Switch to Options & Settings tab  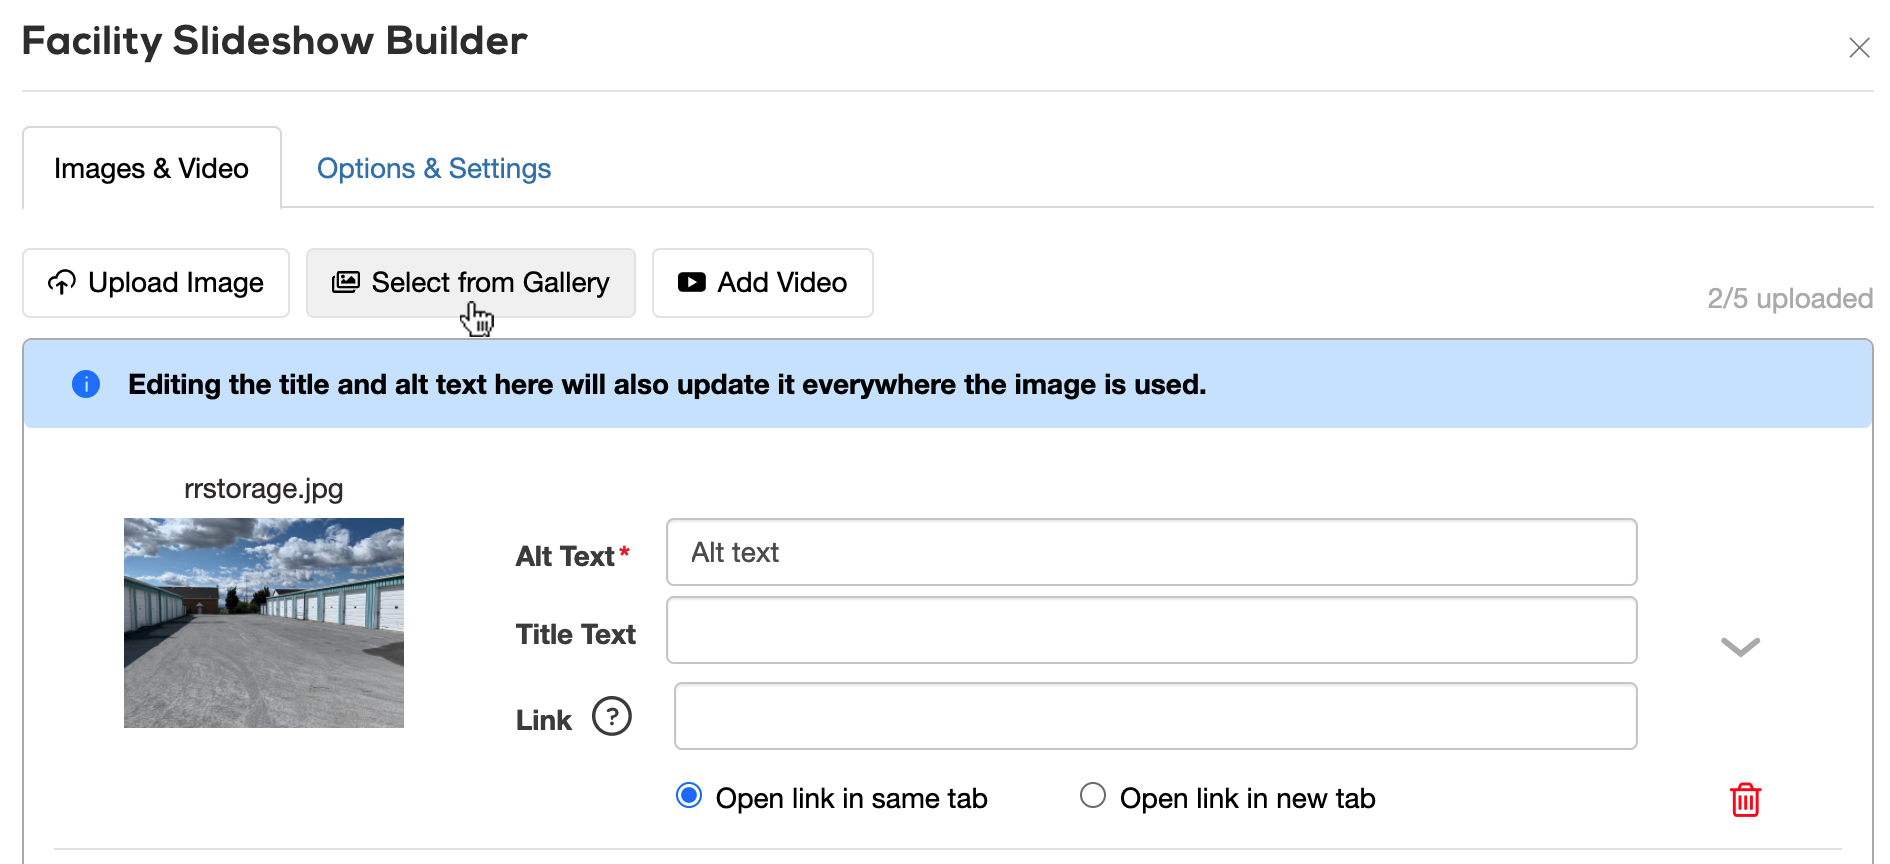pyautogui.click(x=433, y=169)
